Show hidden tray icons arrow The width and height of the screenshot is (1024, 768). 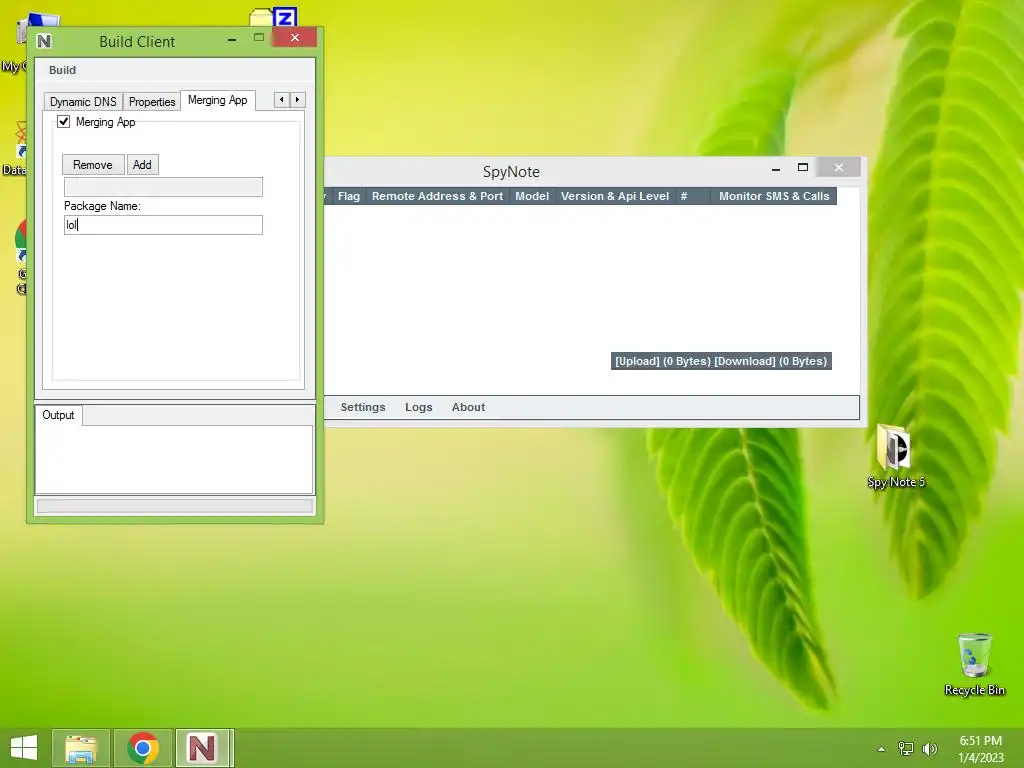point(882,749)
